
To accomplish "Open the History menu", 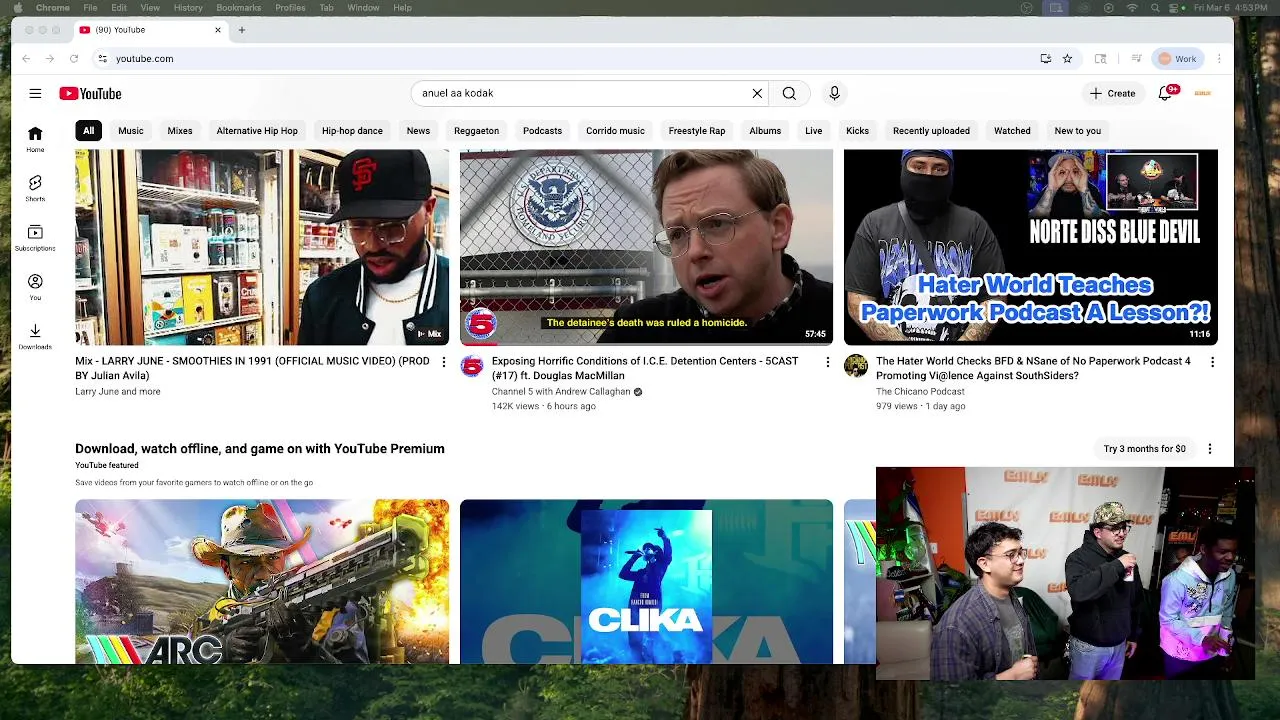I will (x=188, y=8).
